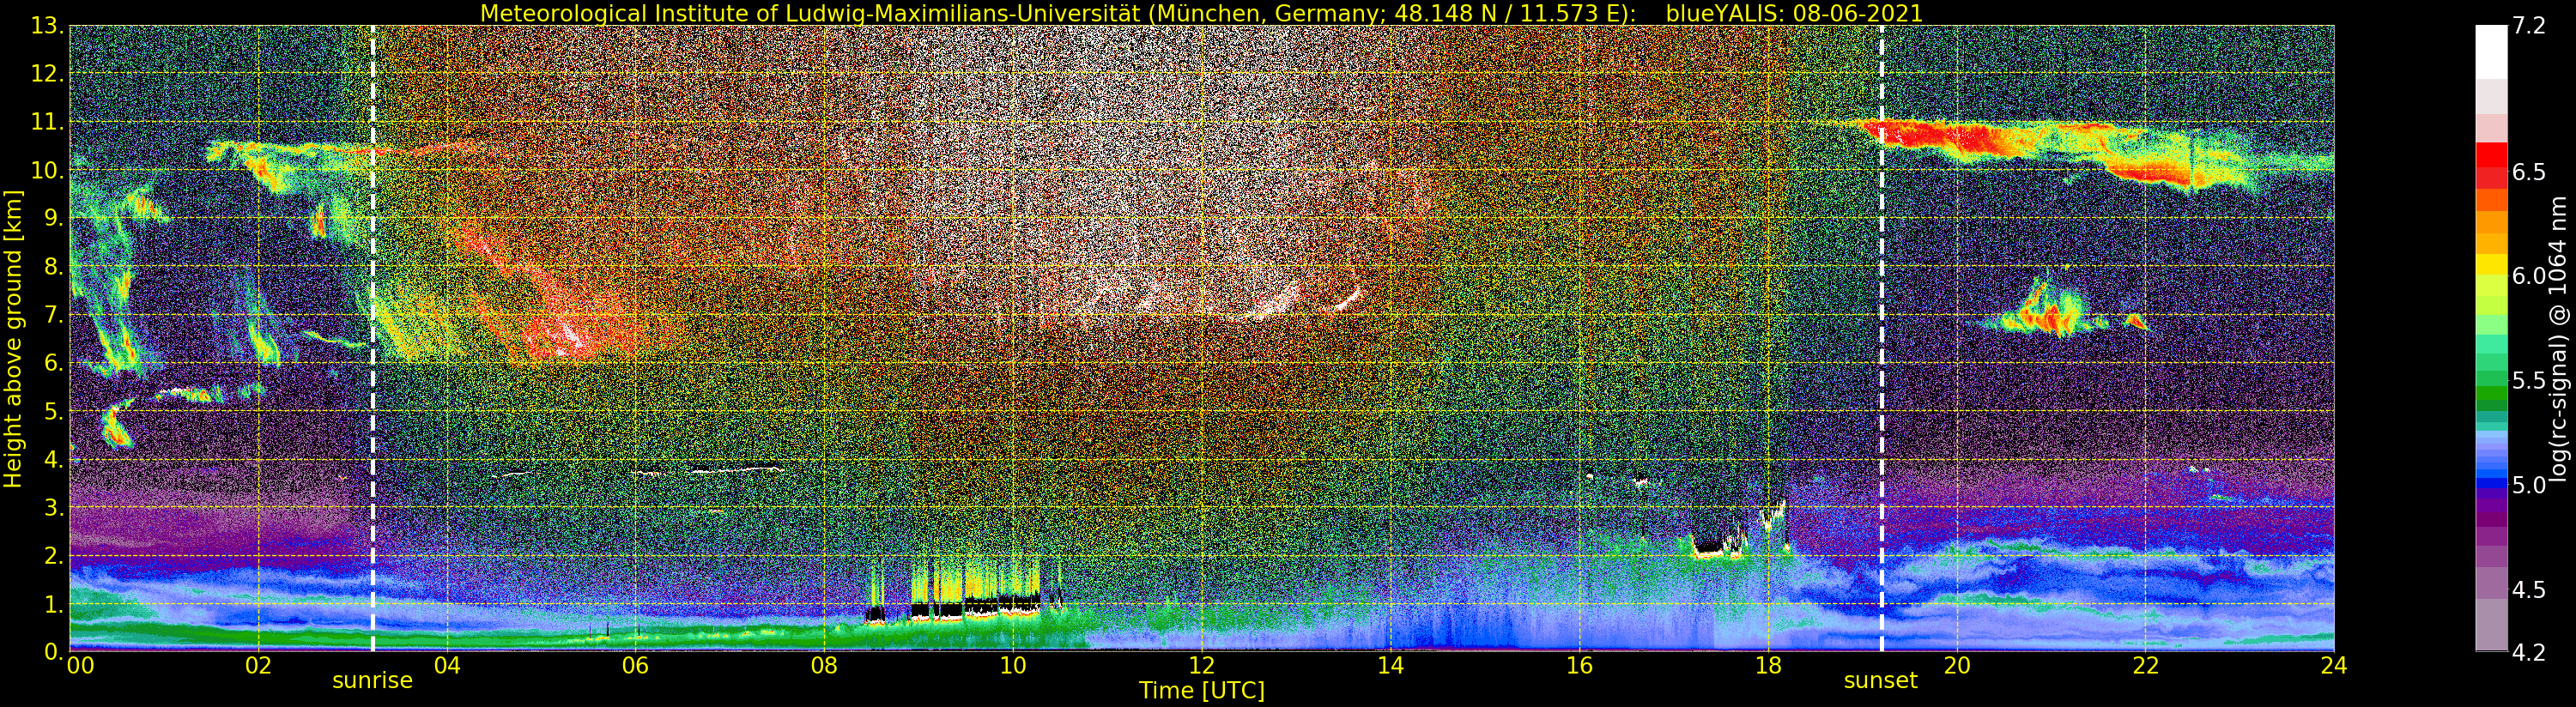The height and width of the screenshot is (707, 2576).
Task: Click the '10' tick on the time axis
Action: click(1013, 665)
